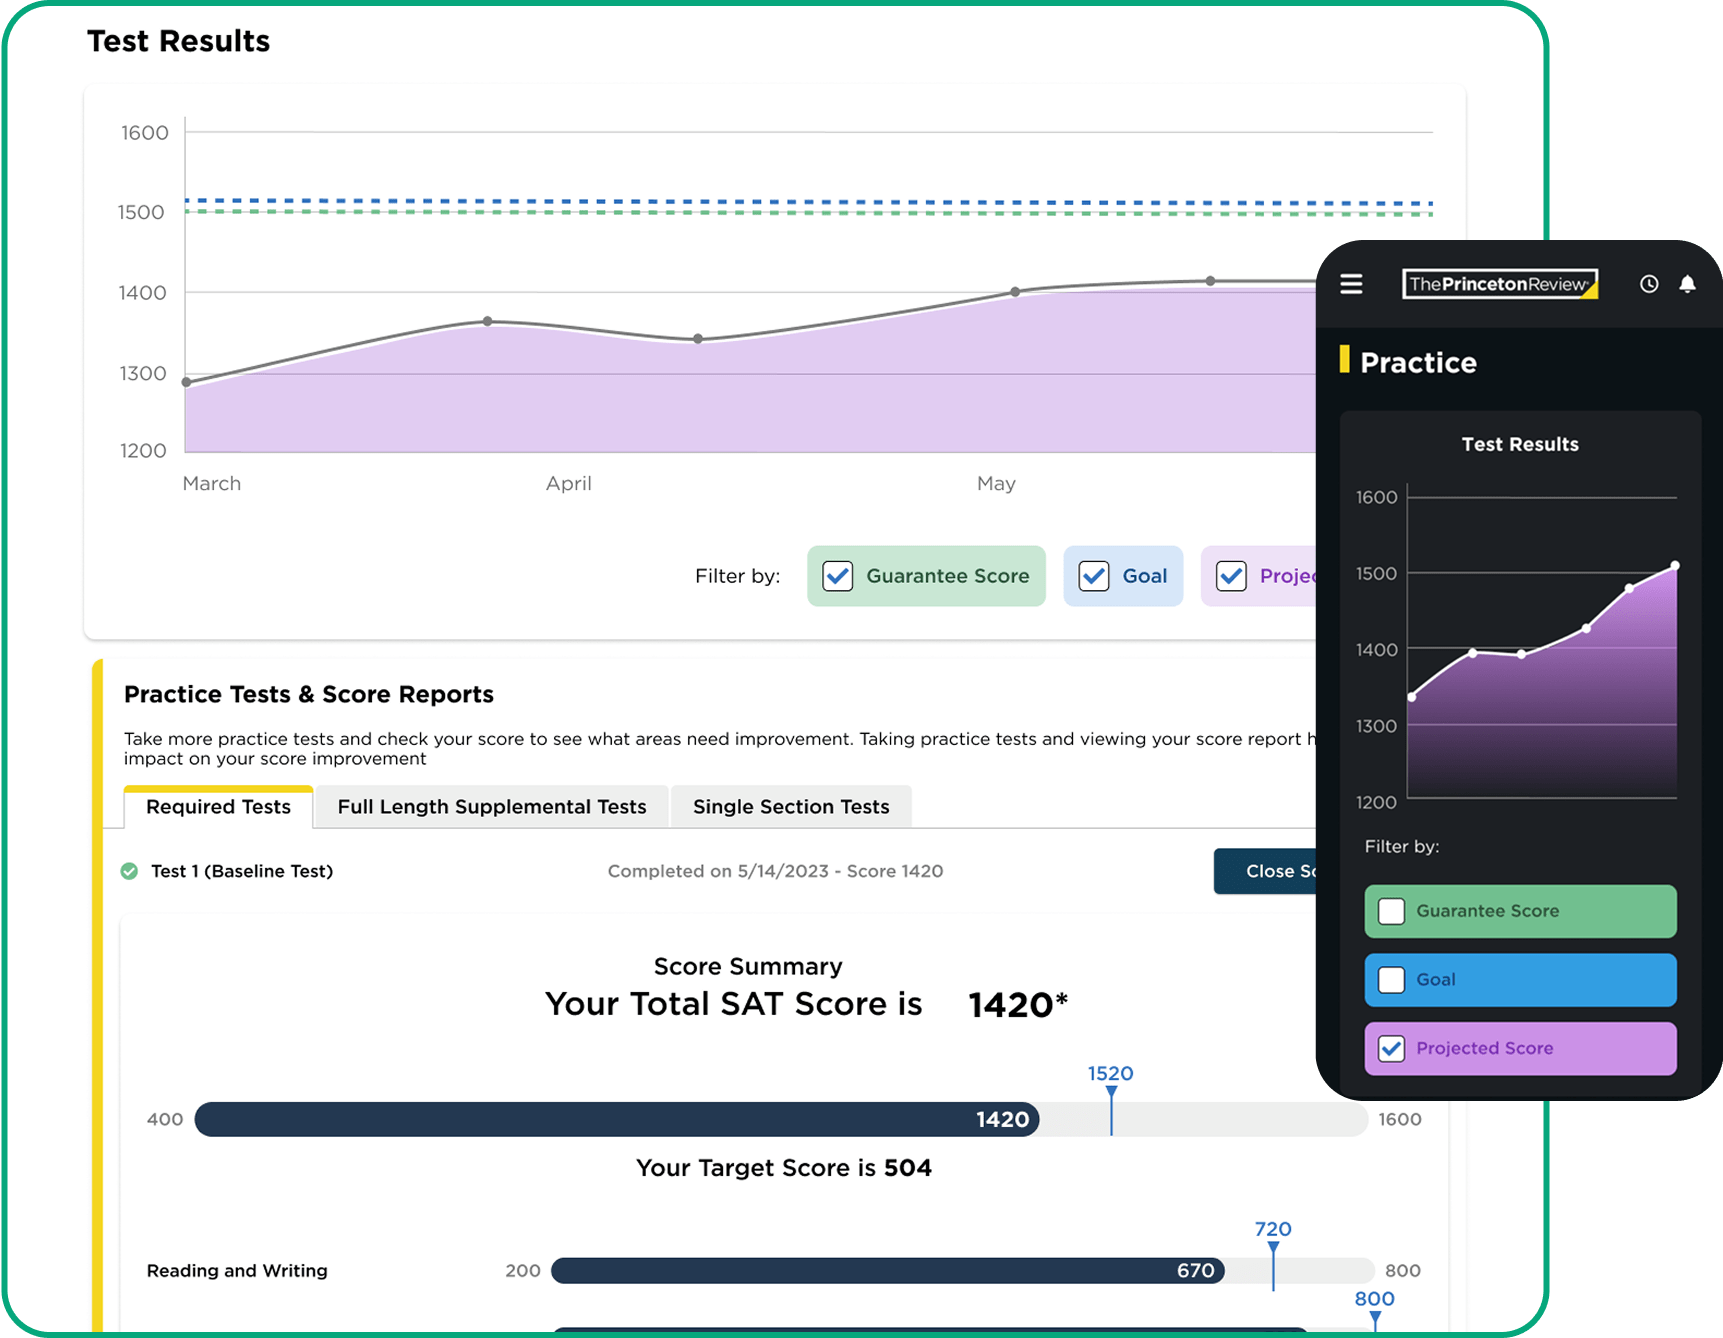1723x1338 pixels.
Task: Disable Projected Score in mobile panel
Action: click(1391, 1048)
